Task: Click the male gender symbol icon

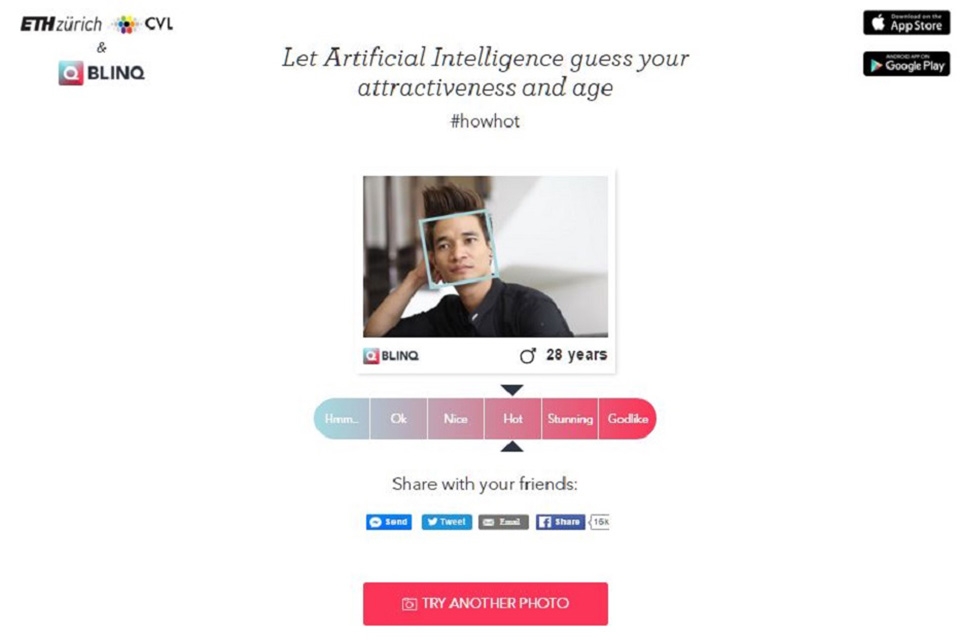Action: coord(528,355)
